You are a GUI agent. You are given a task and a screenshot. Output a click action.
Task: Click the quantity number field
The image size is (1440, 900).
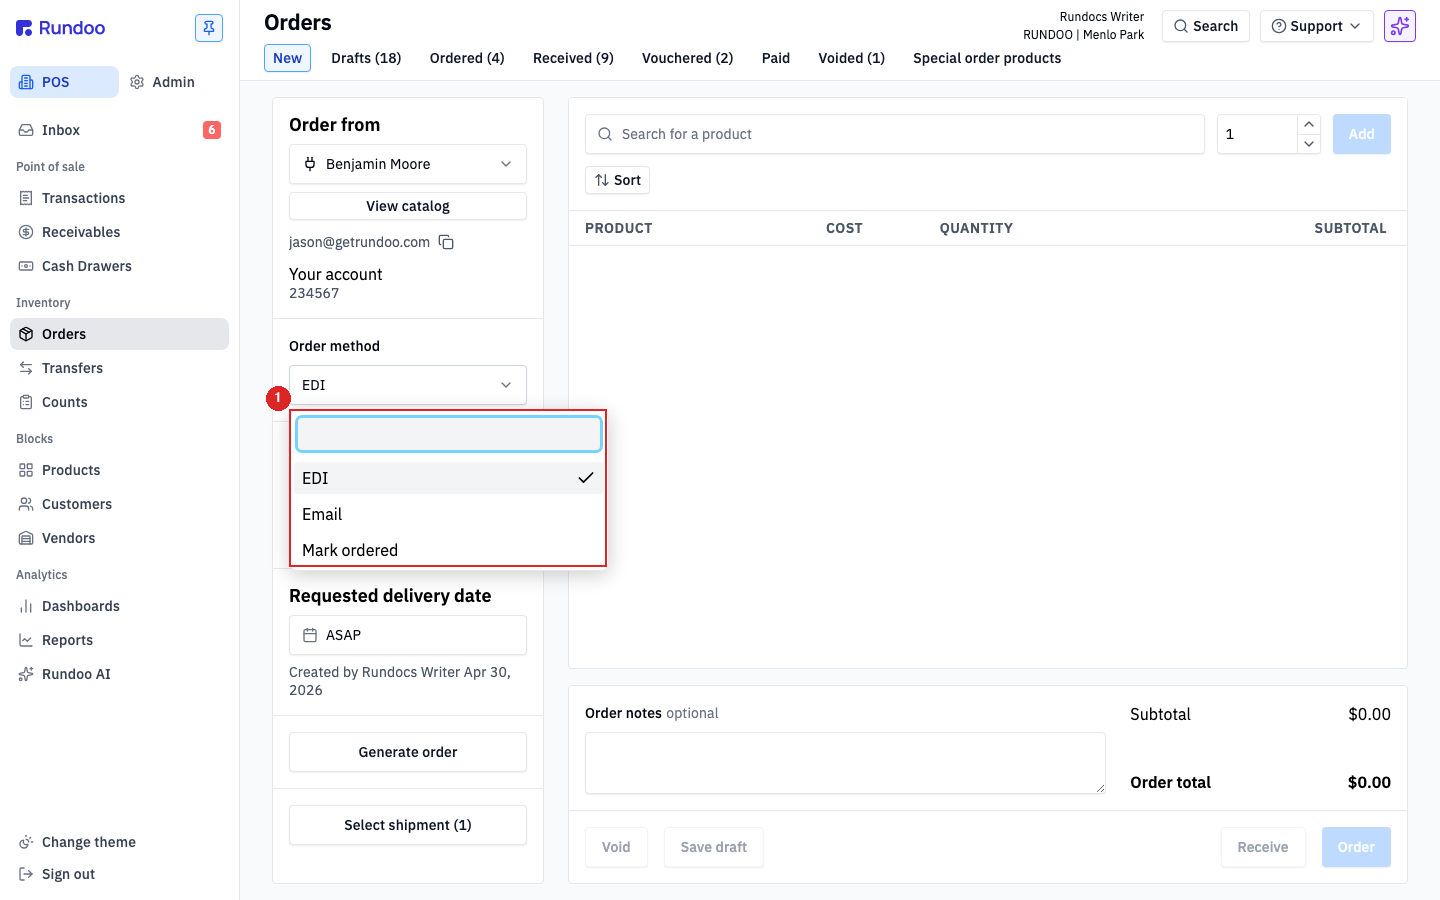[1257, 134]
